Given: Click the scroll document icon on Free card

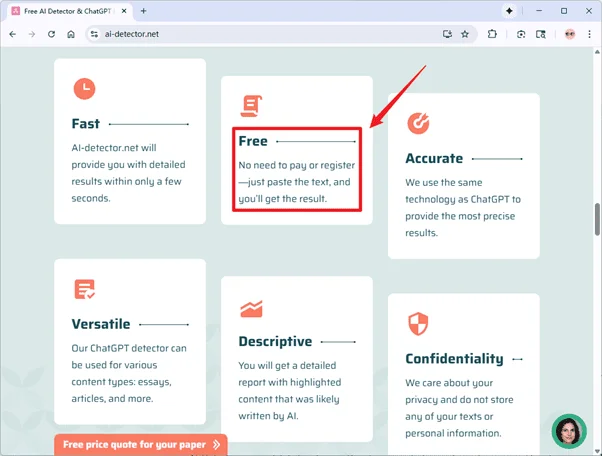Looking at the screenshot, I should (x=251, y=106).
